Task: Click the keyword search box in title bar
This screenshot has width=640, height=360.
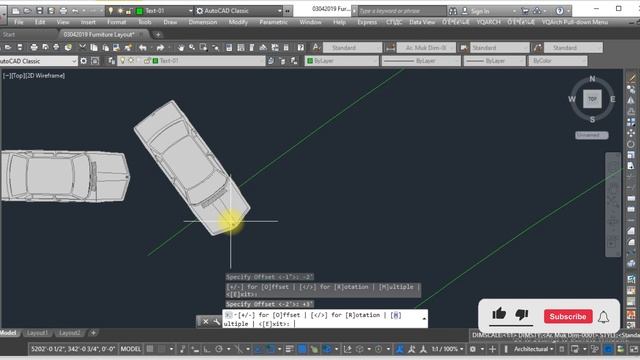Action: pos(402,11)
